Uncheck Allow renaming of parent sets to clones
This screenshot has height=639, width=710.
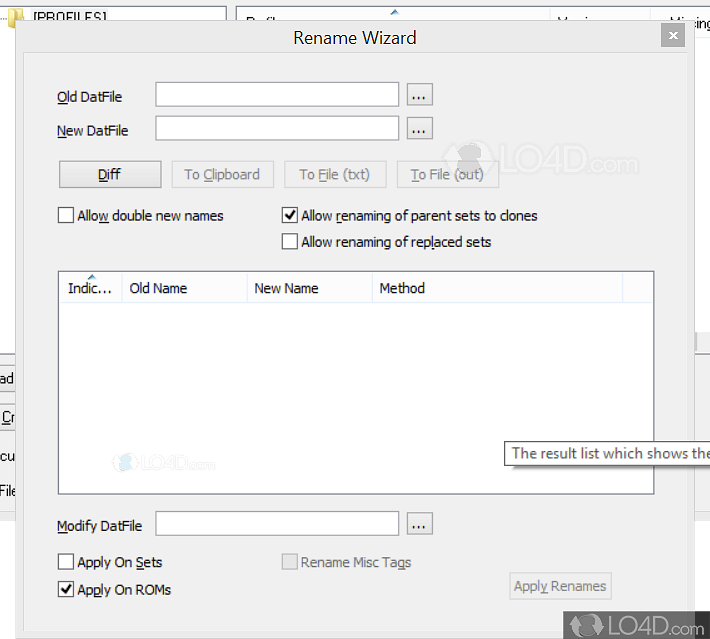(290, 215)
